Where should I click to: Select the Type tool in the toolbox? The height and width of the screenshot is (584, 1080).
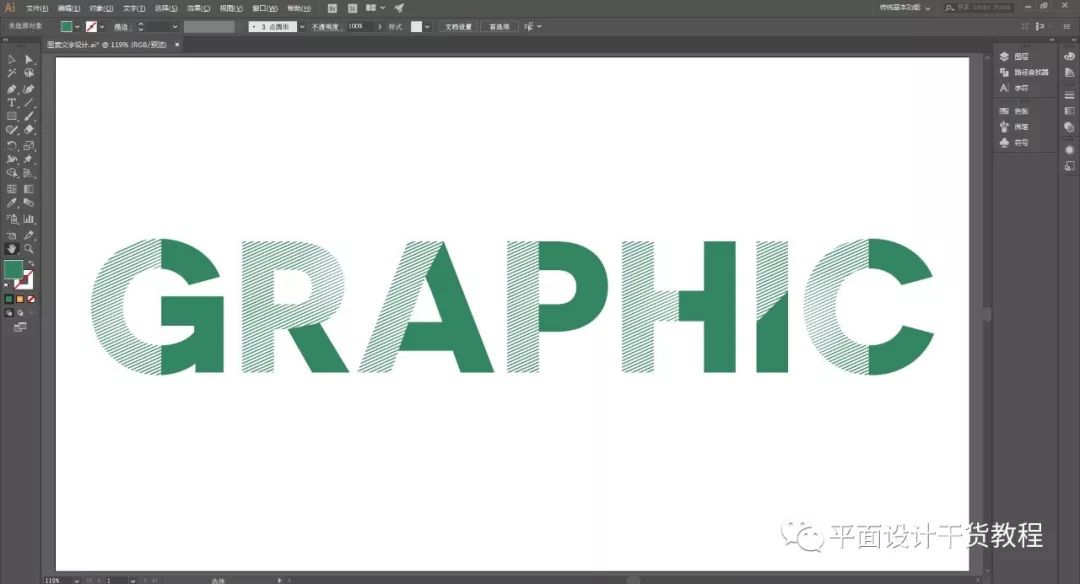click(x=12, y=103)
